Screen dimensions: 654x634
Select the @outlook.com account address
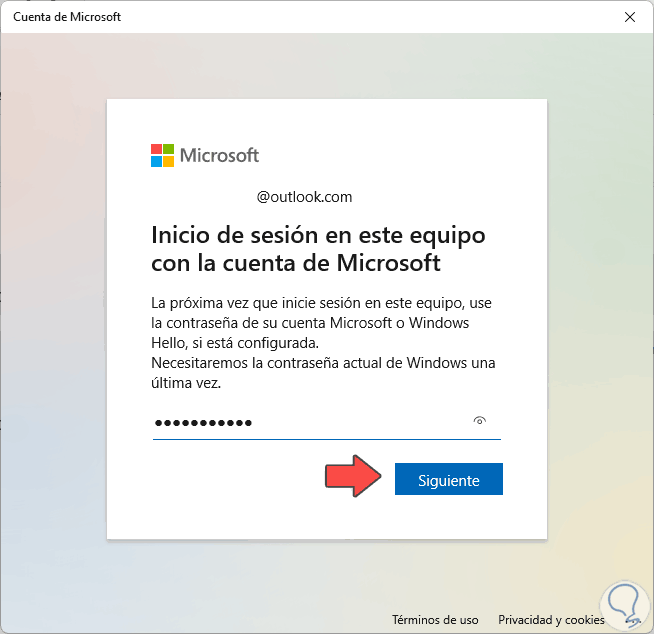[304, 197]
